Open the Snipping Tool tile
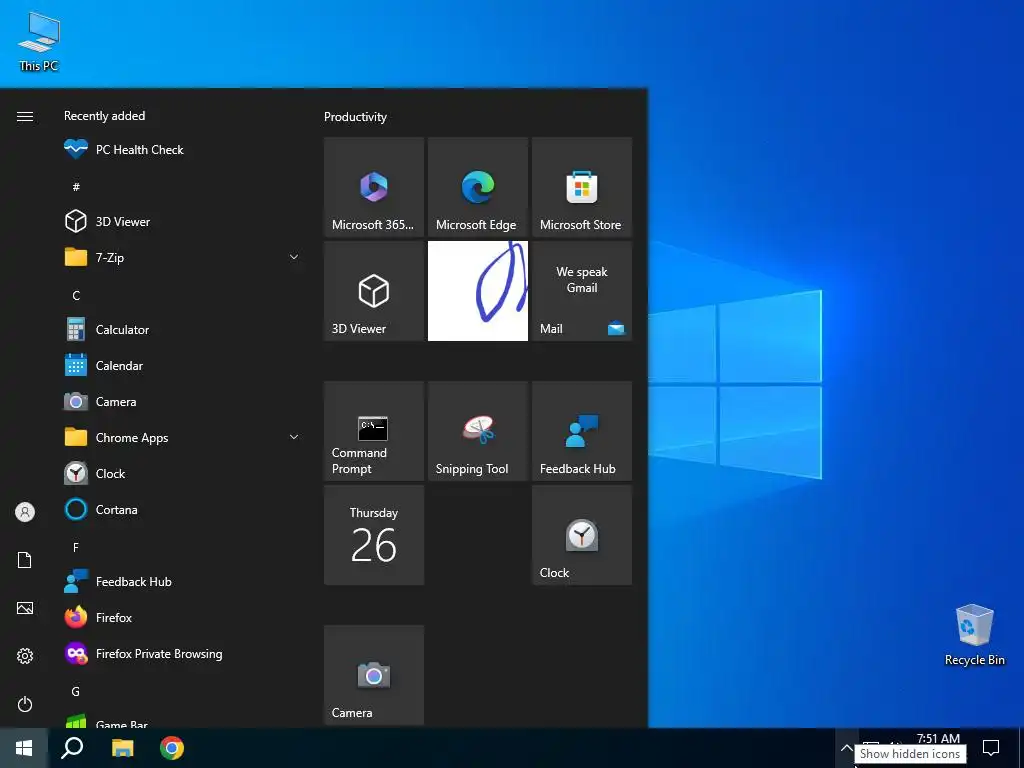Viewport: 1024px width, 768px height. pyautogui.click(x=478, y=431)
